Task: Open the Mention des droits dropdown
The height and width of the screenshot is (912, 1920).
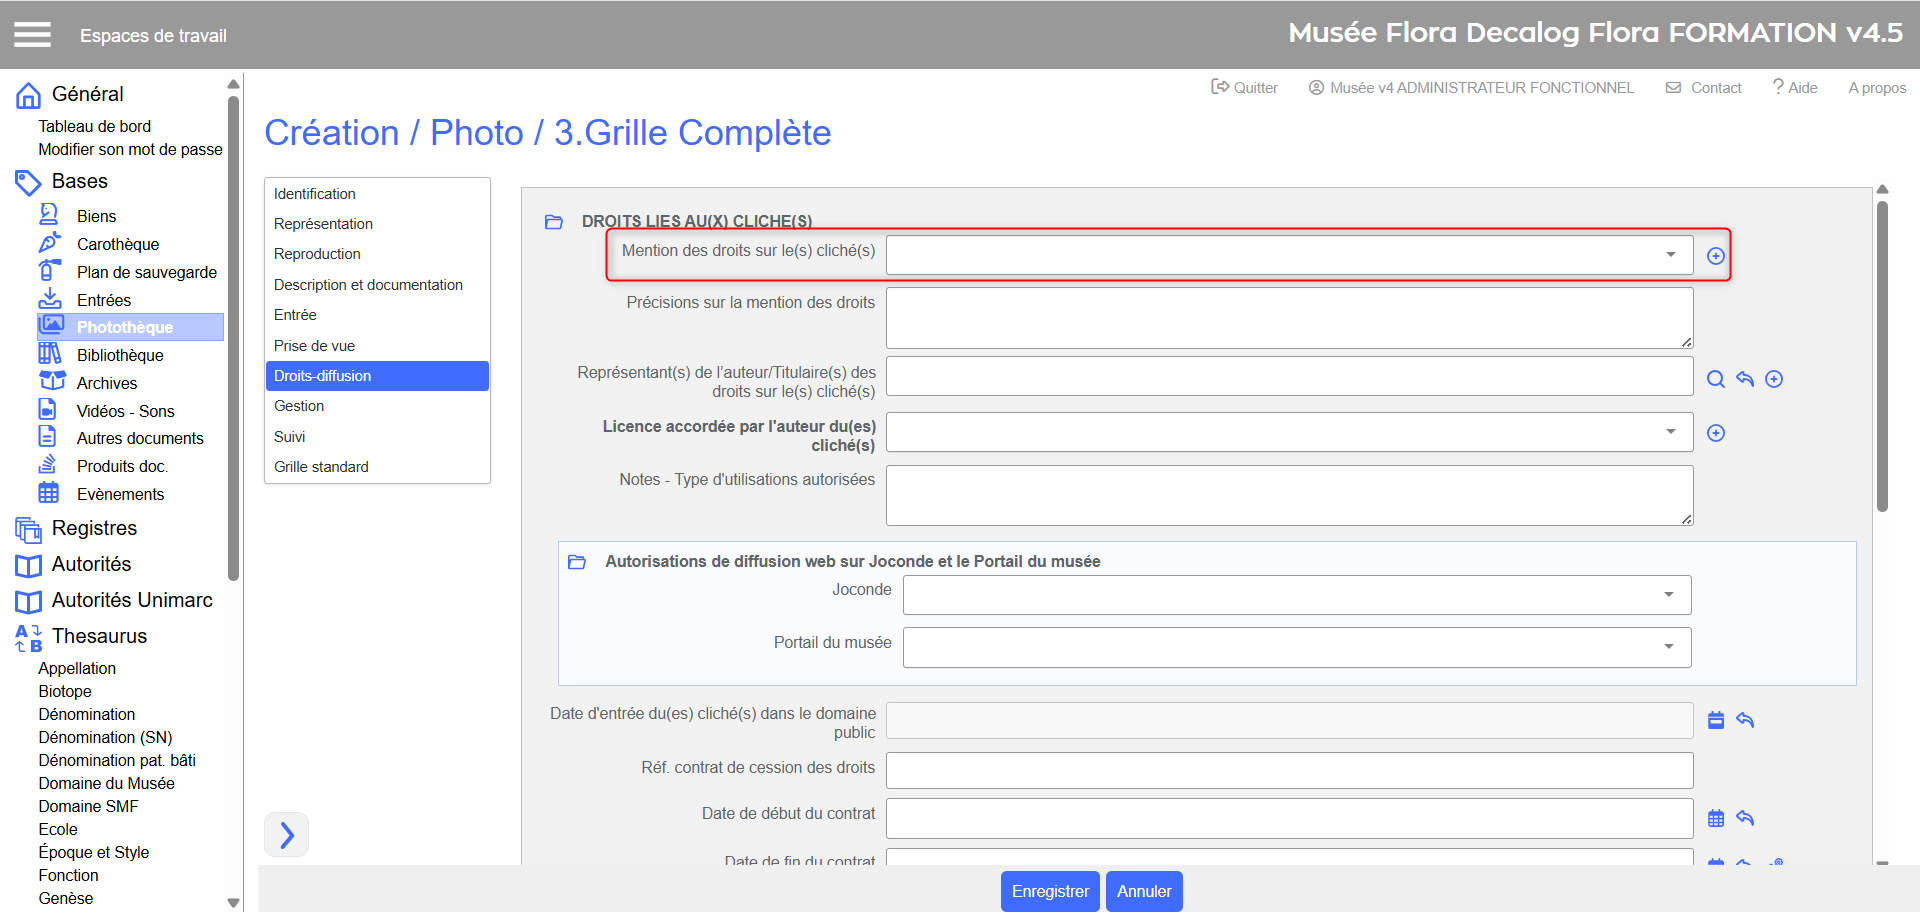Action: coord(1289,255)
